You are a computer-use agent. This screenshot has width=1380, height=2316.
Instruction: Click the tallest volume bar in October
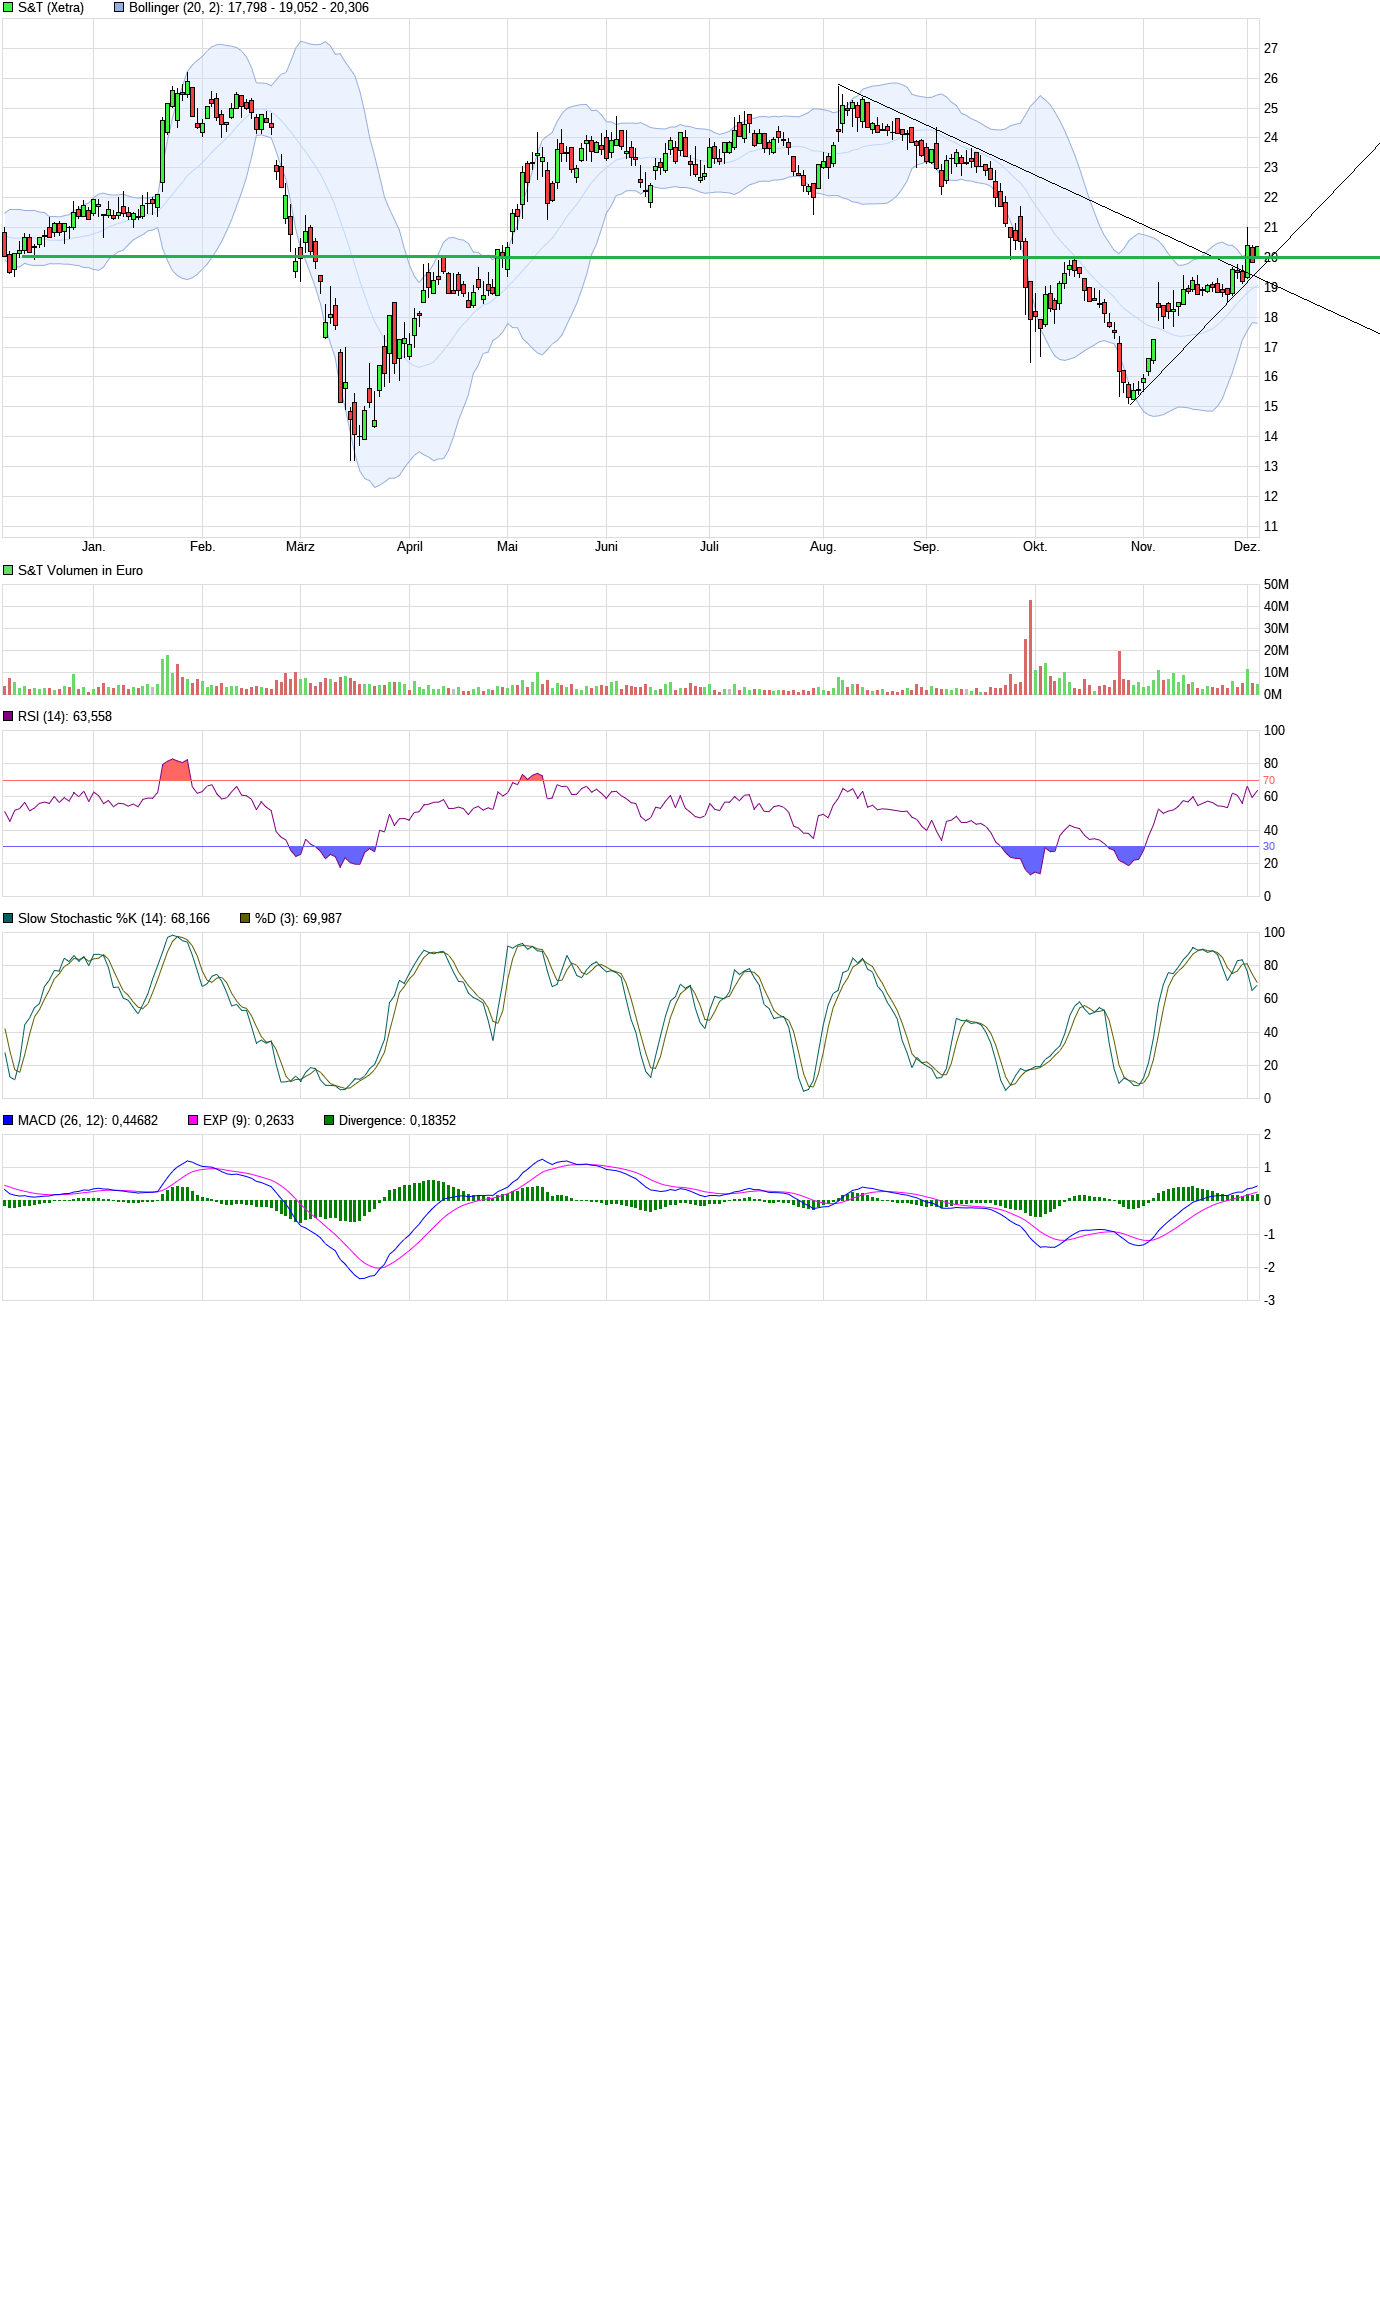pyautogui.click(x=1030, y=647)
